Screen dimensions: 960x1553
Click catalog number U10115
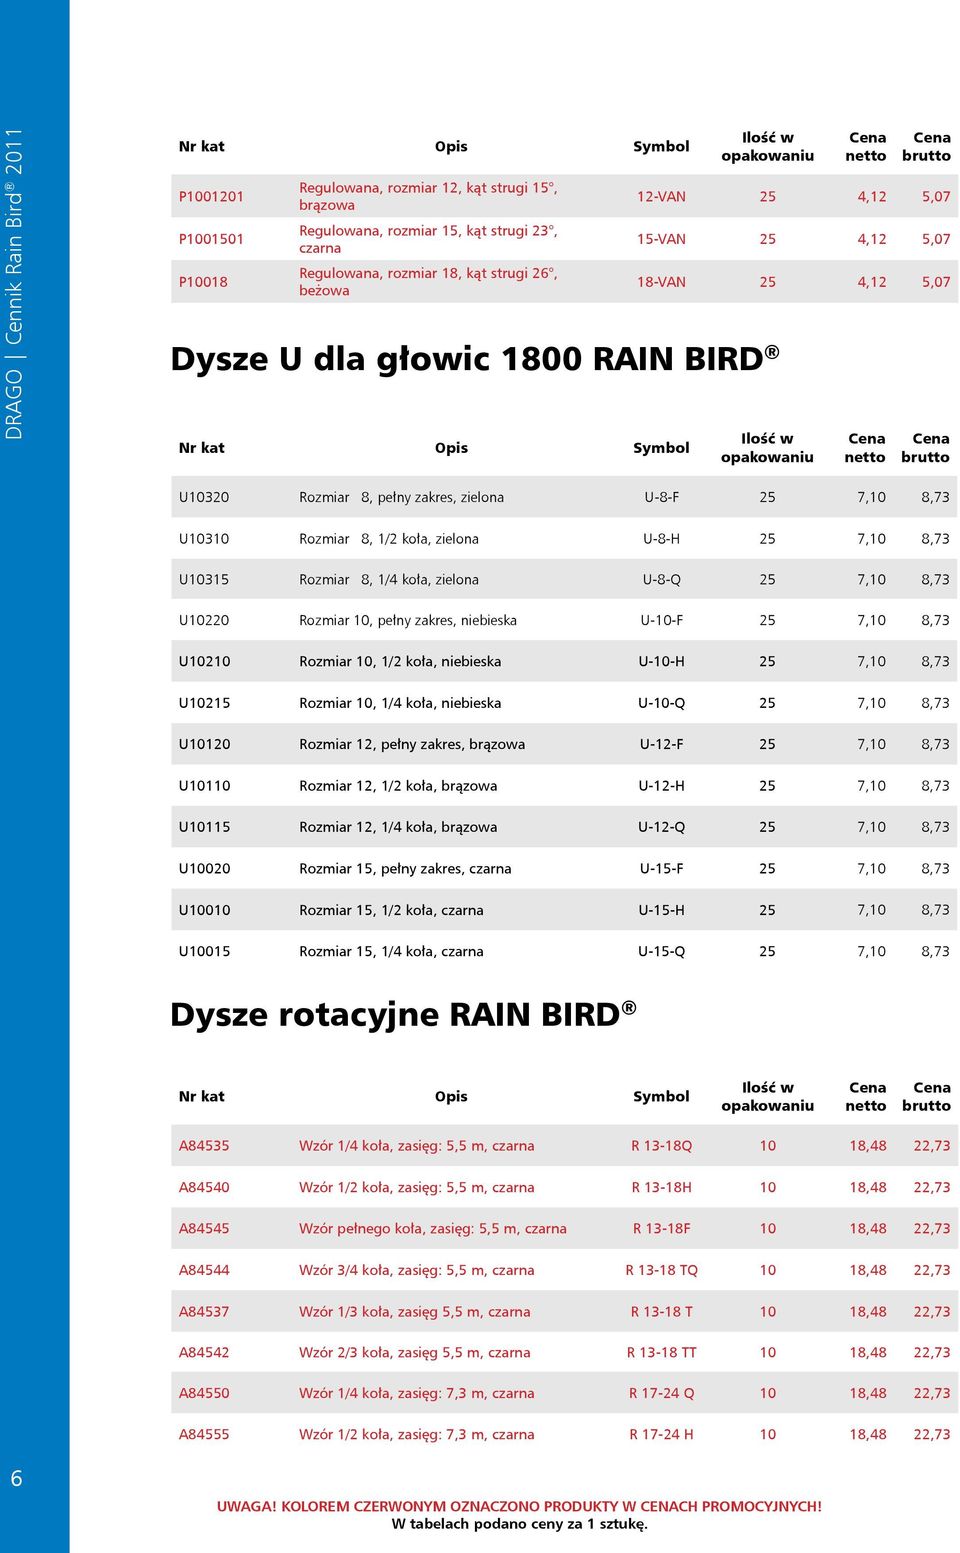point(204,827)
